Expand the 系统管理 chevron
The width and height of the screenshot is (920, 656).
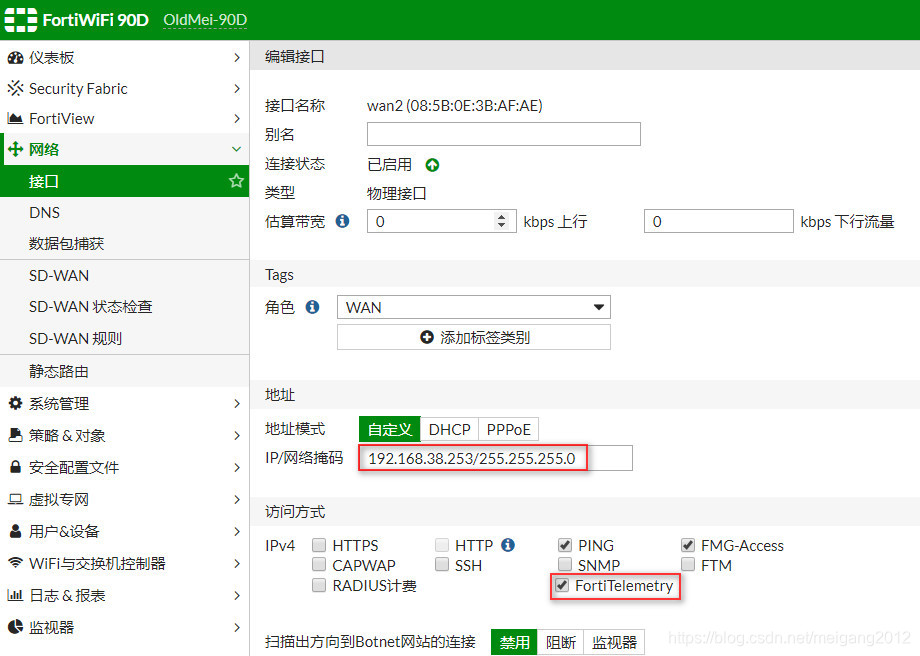click(236, 404)
